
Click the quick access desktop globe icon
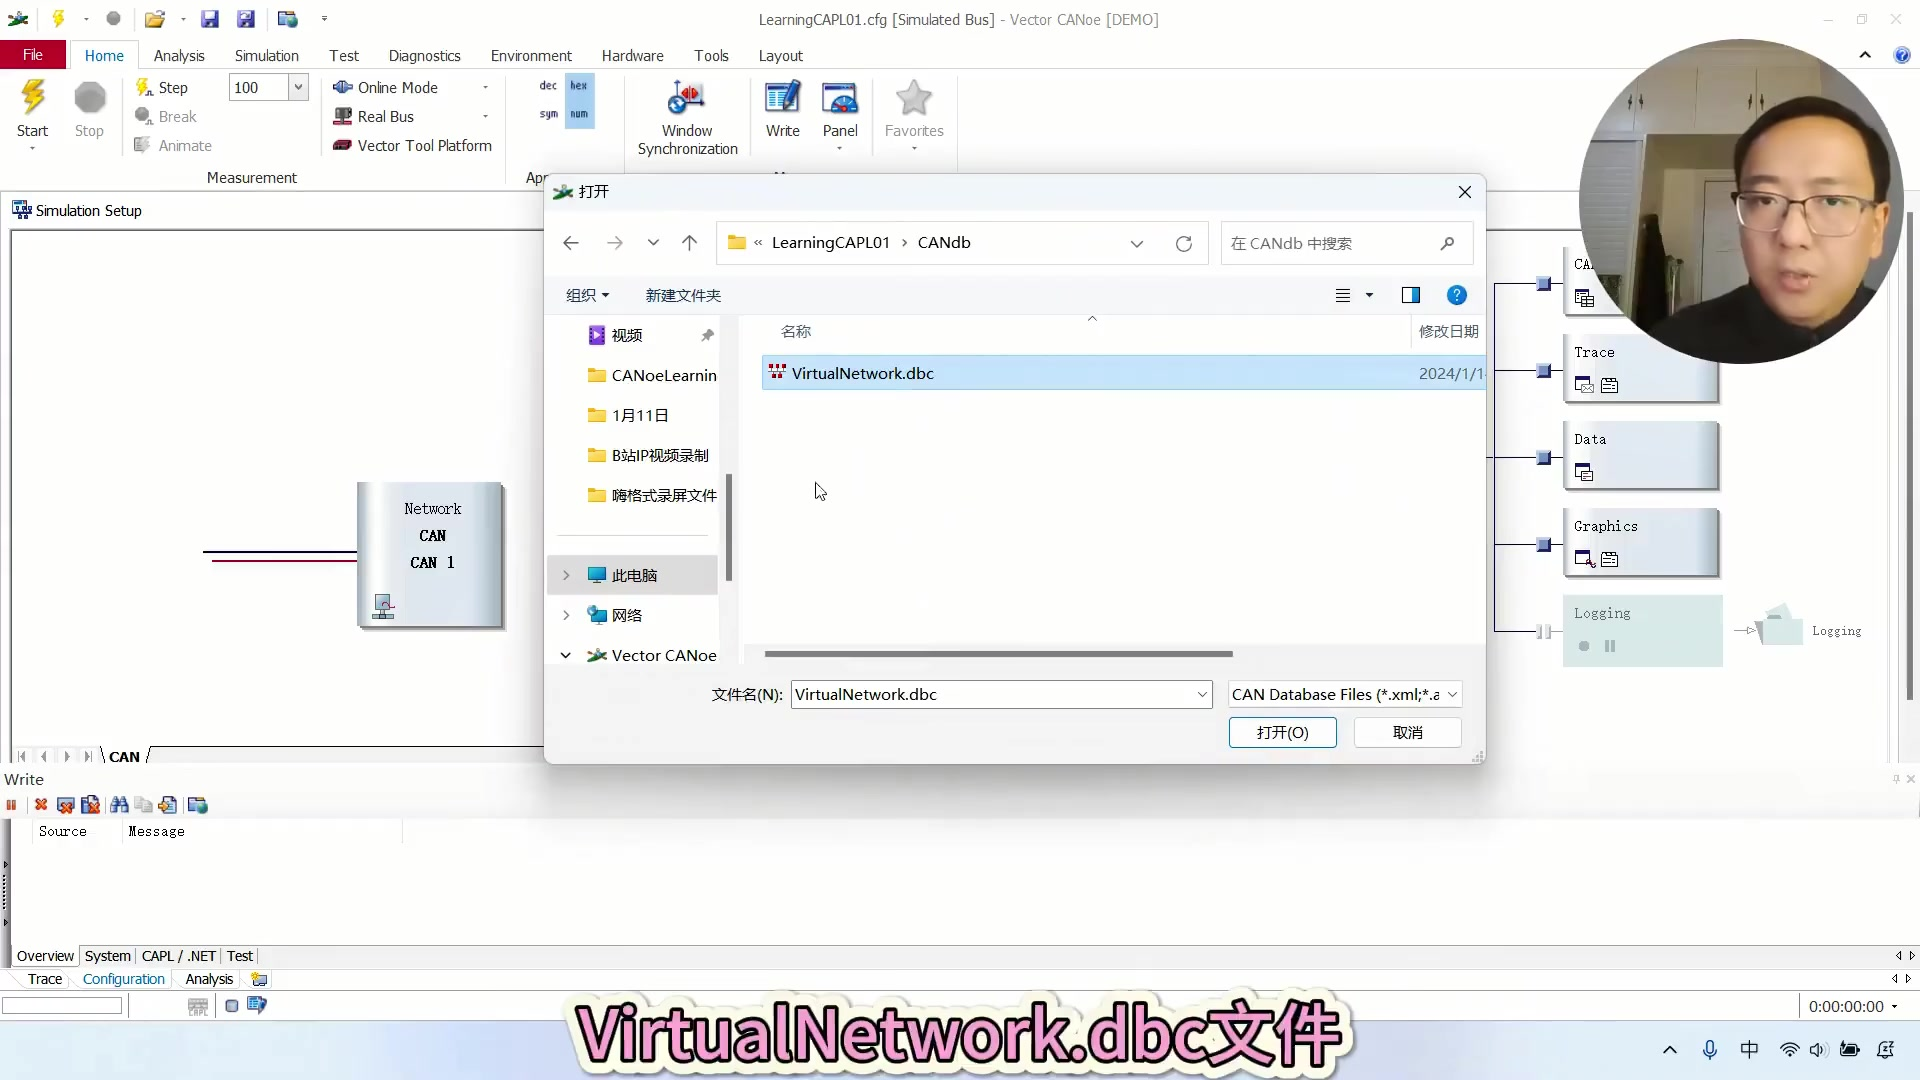coord(288,18)
